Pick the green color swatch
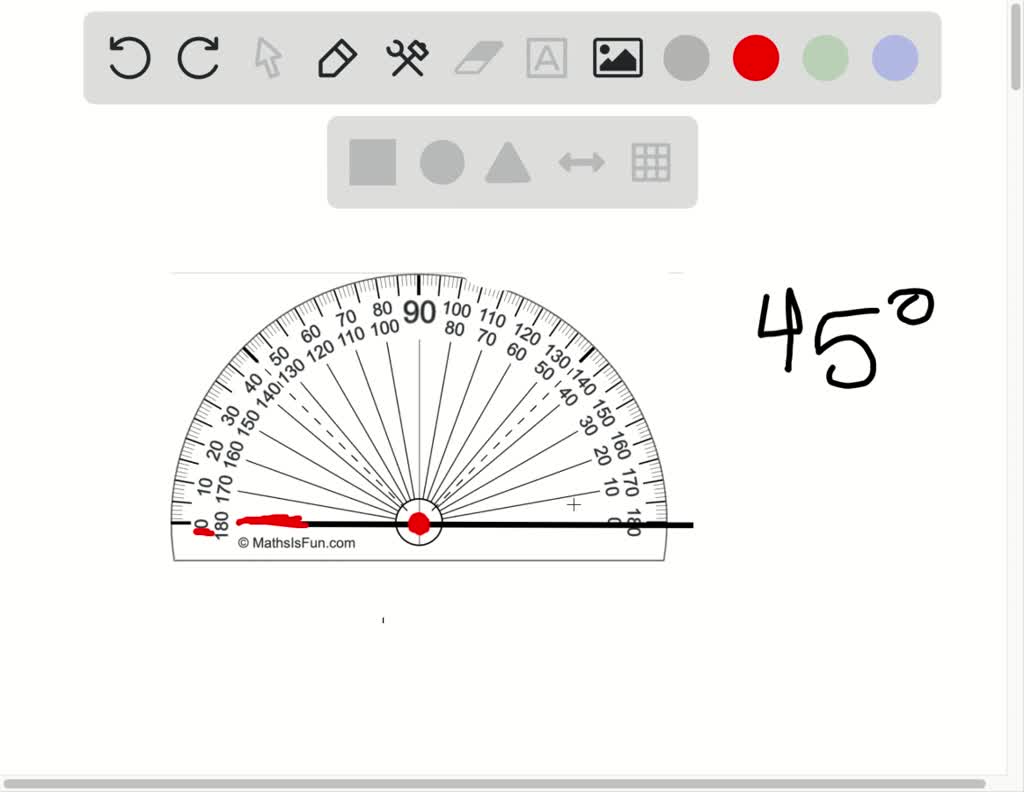This screenshot has width=1024, height=792. tap(824, 57)
